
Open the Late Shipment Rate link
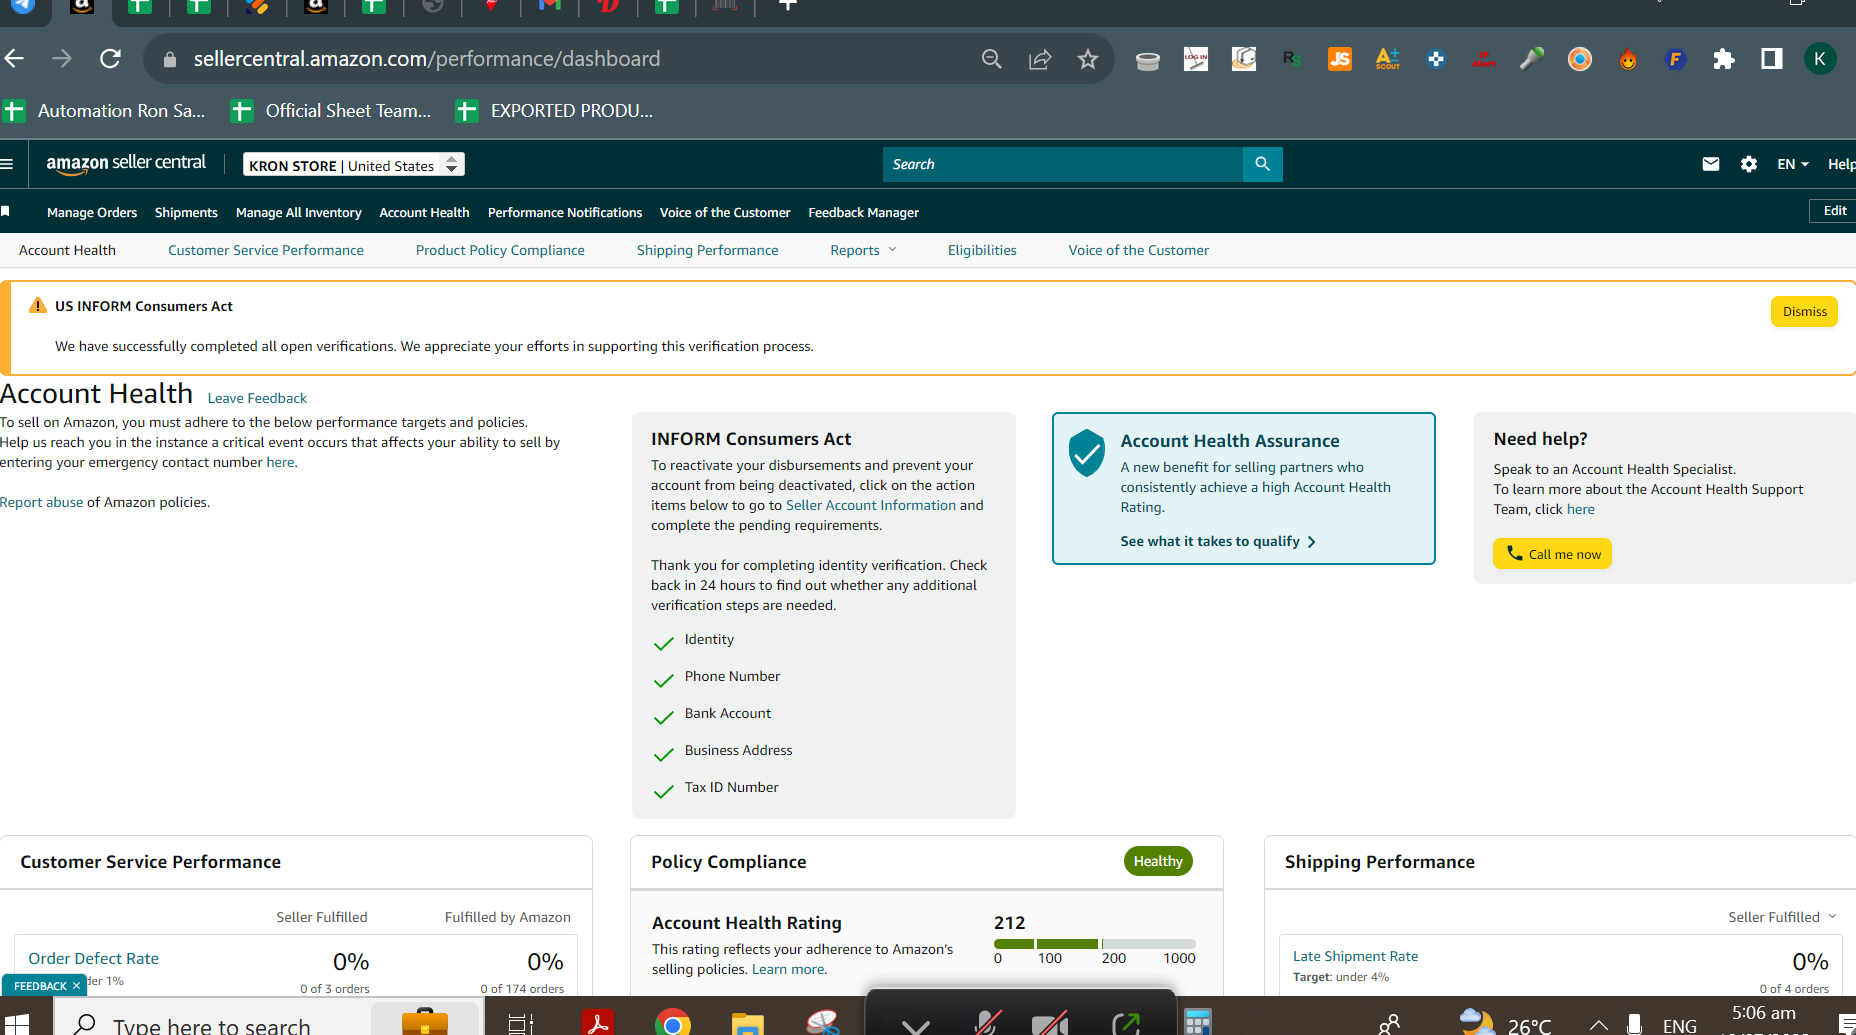(1356, 956)
